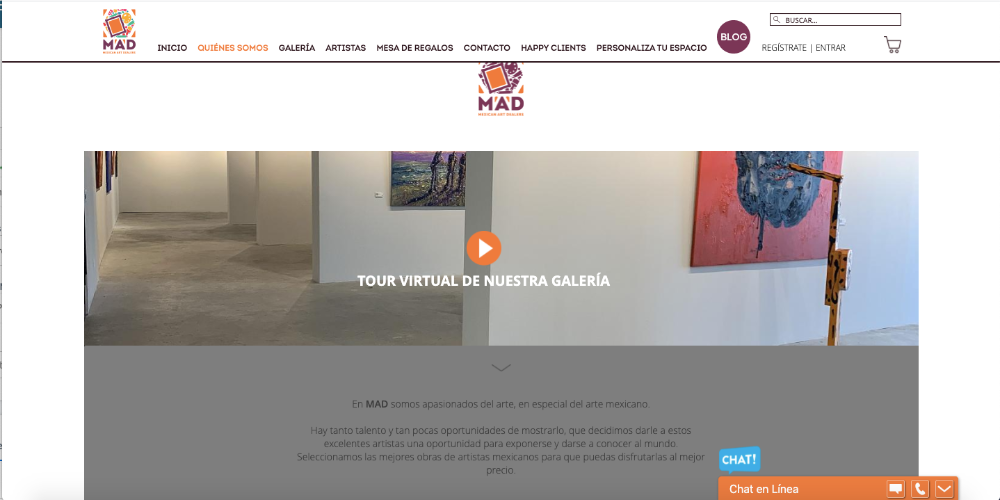Play the gallery virtual tour video
Viewport: 1000px width, 500px height.
(483, 248)
